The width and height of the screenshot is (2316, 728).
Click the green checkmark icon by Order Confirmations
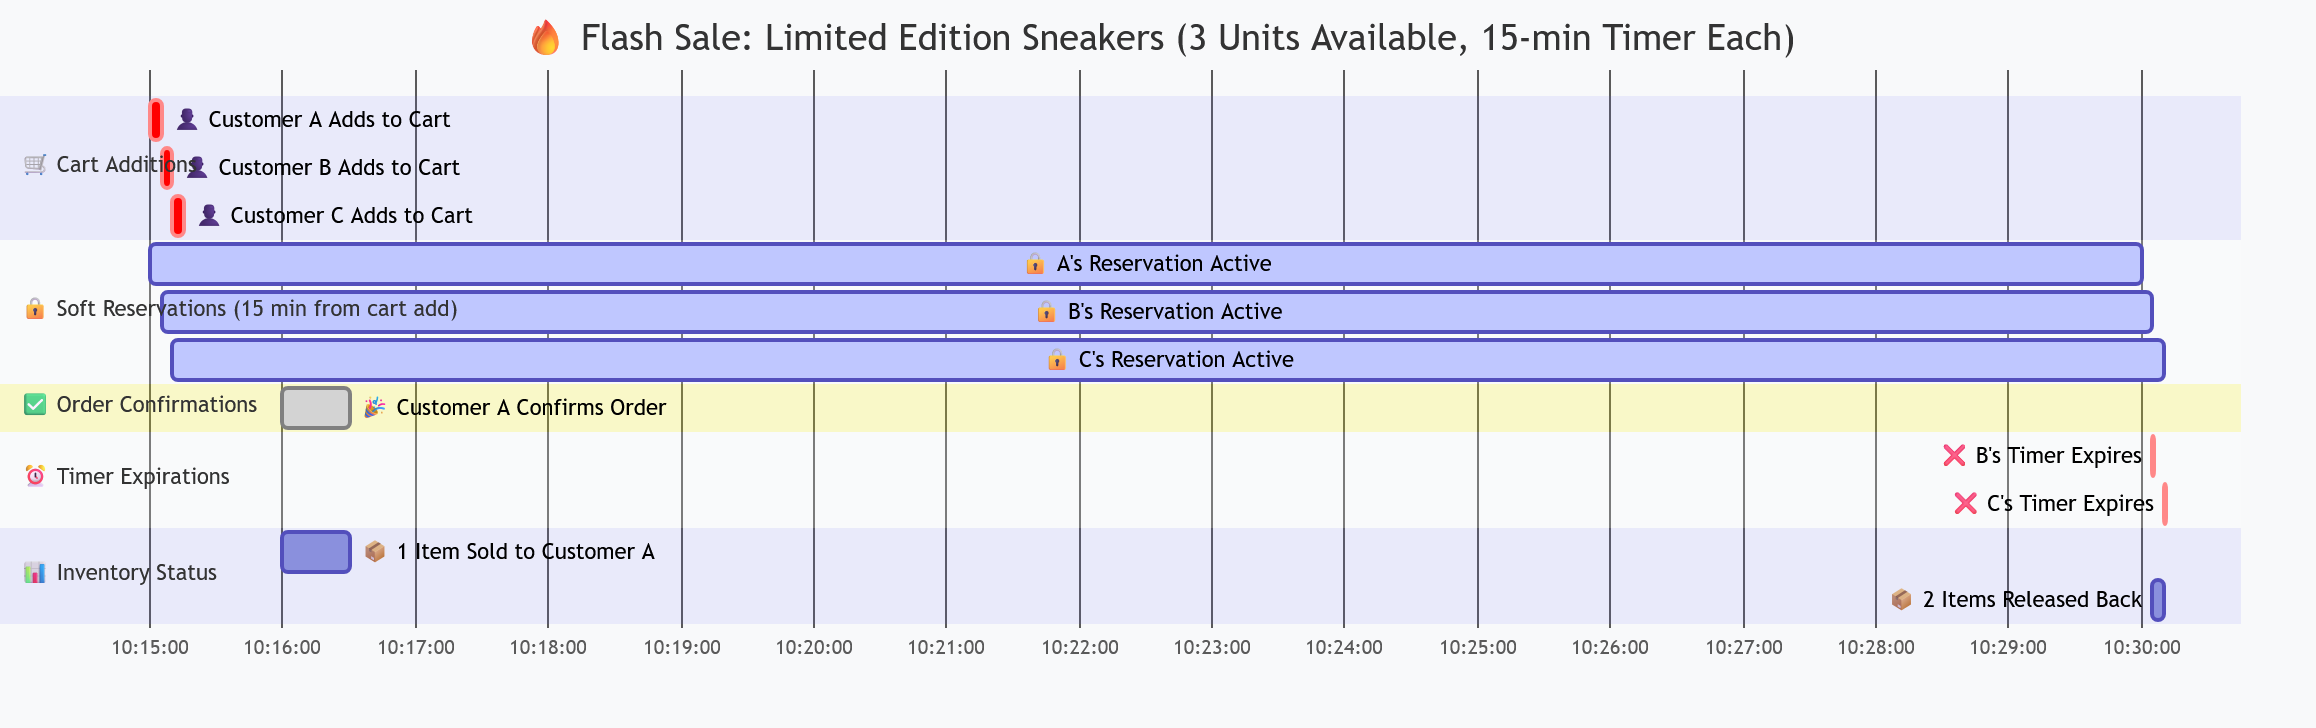[x=35, y=405]
